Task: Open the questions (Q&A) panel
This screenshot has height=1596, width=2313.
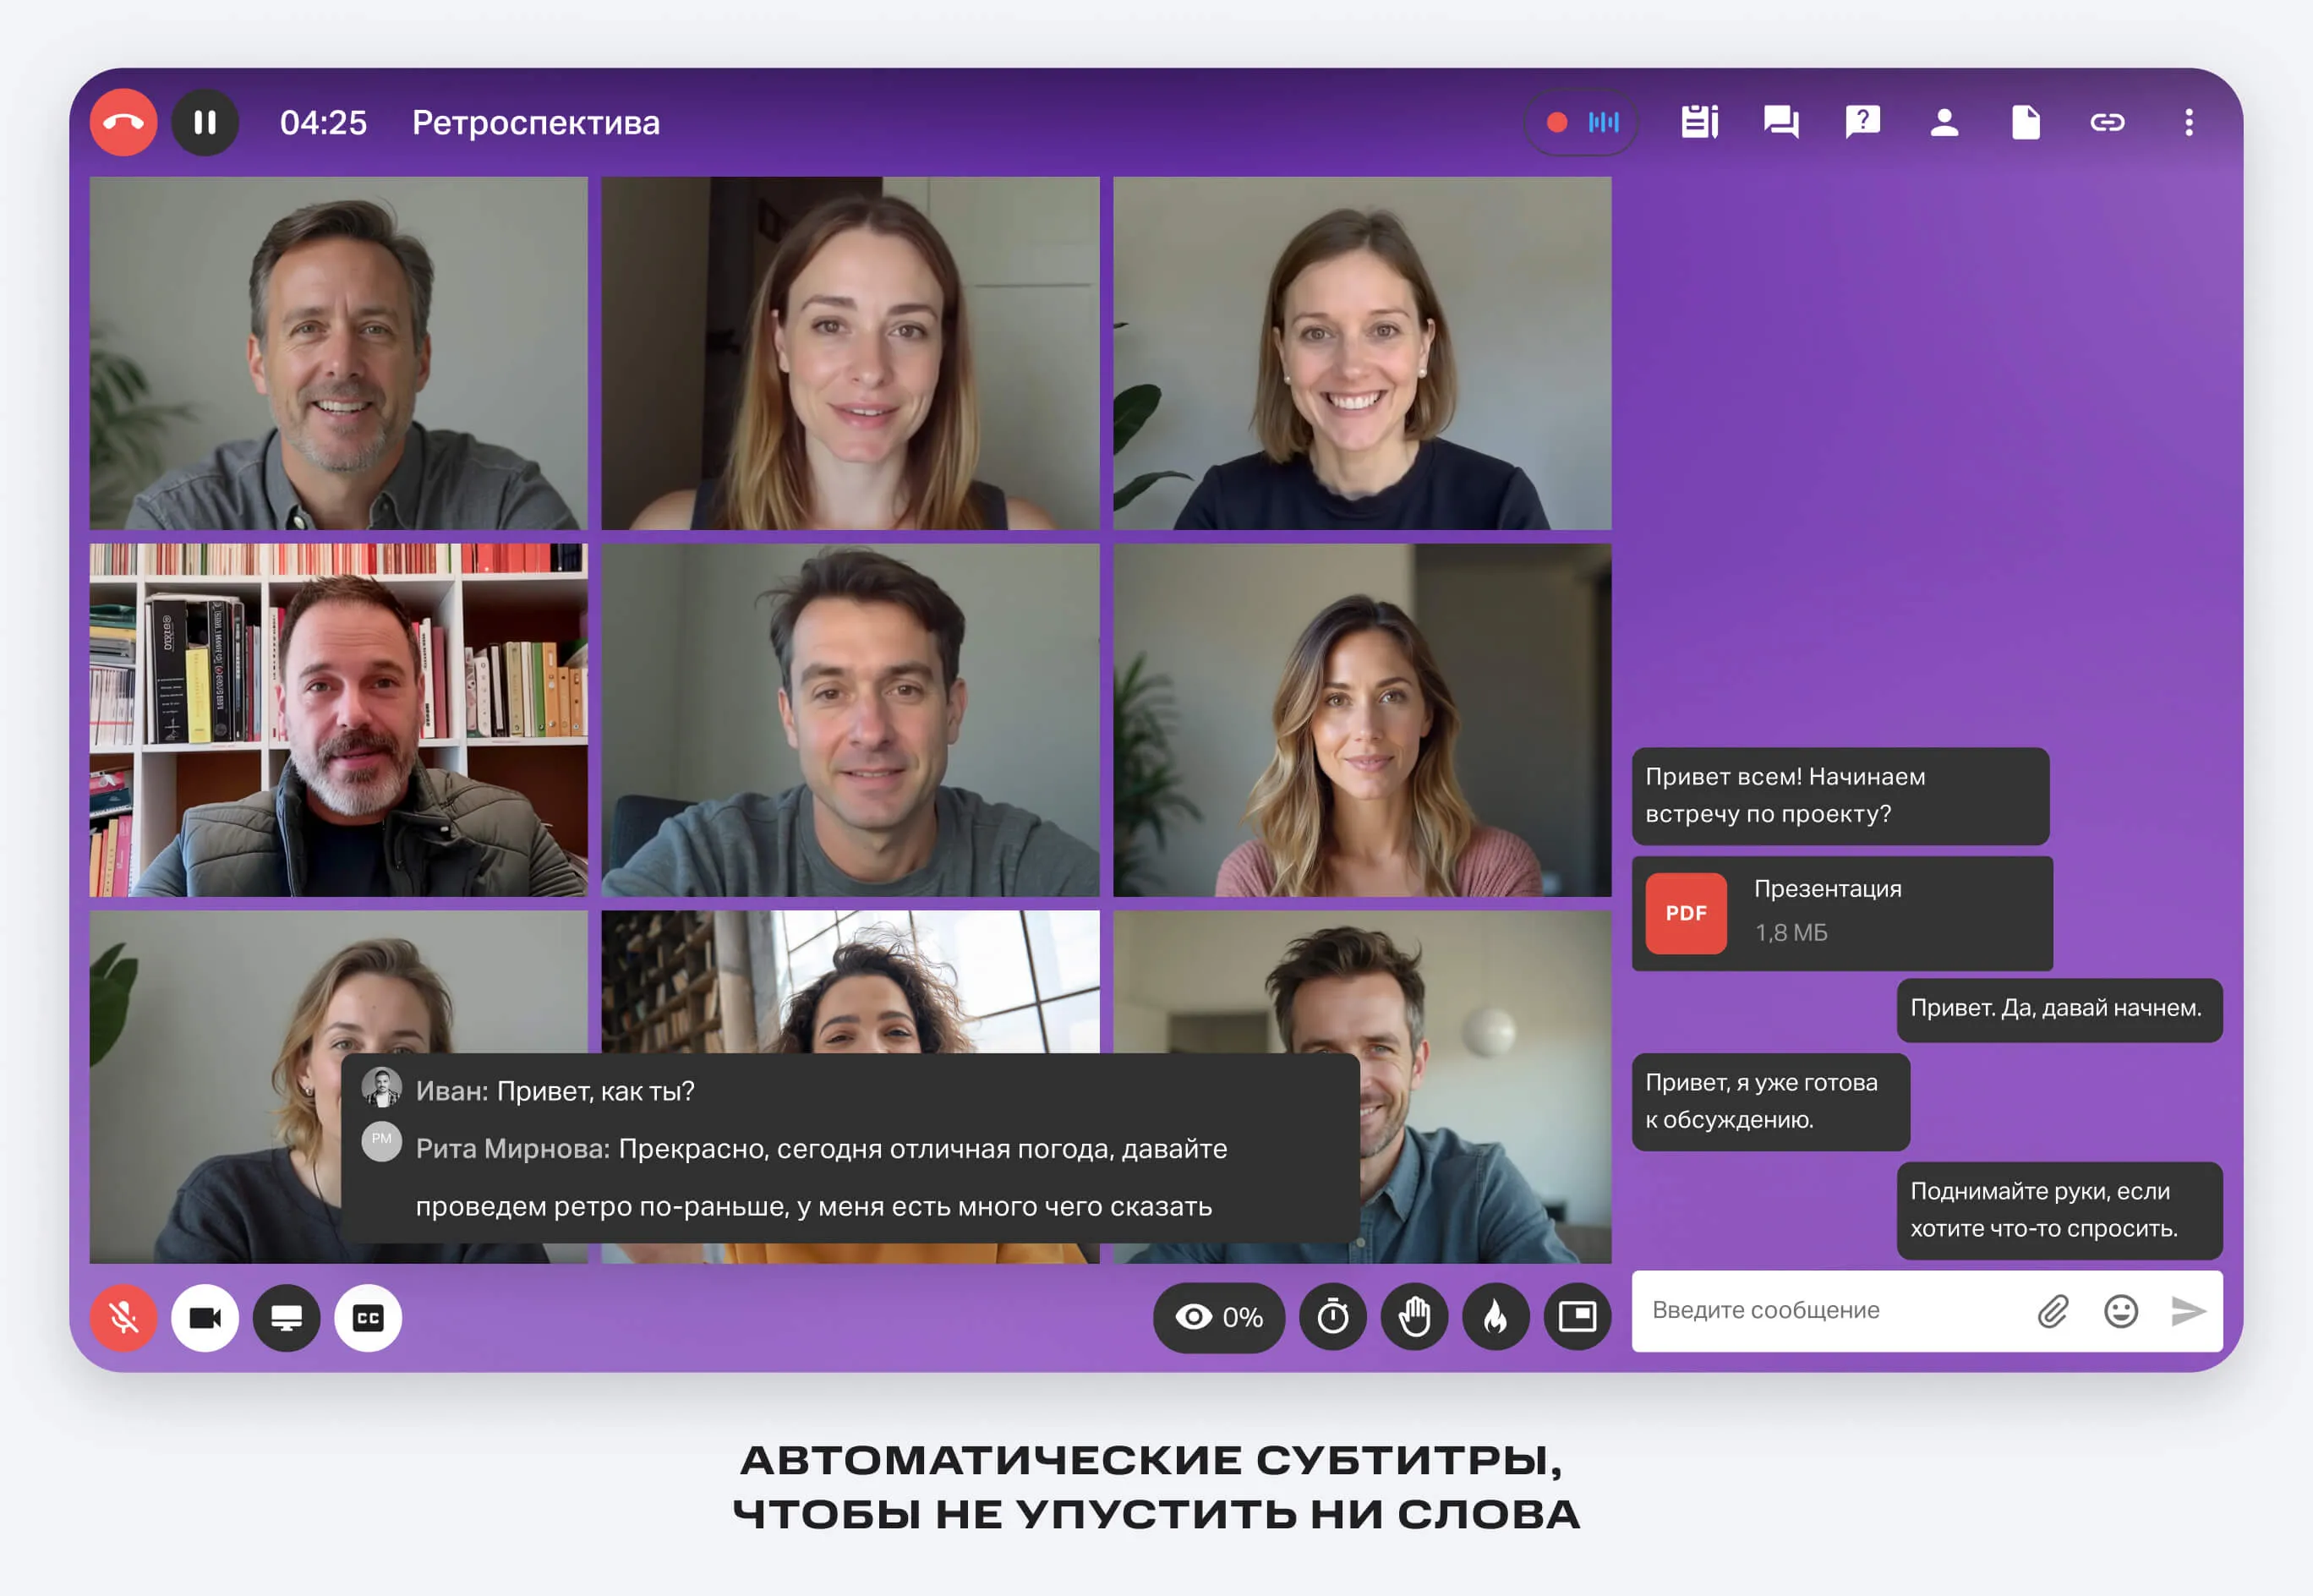Action: tap(1863, 122)
